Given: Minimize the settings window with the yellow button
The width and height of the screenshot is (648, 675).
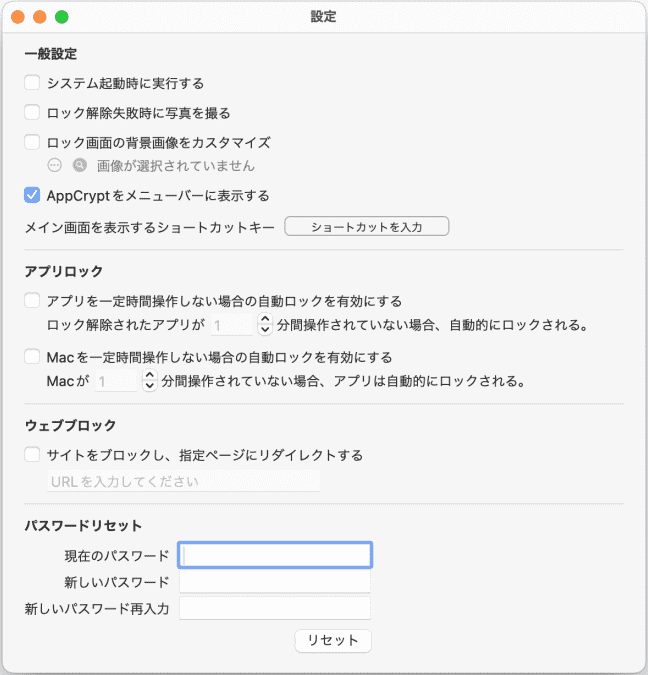Looking at the screenshot, I should (x=40, y=17).
